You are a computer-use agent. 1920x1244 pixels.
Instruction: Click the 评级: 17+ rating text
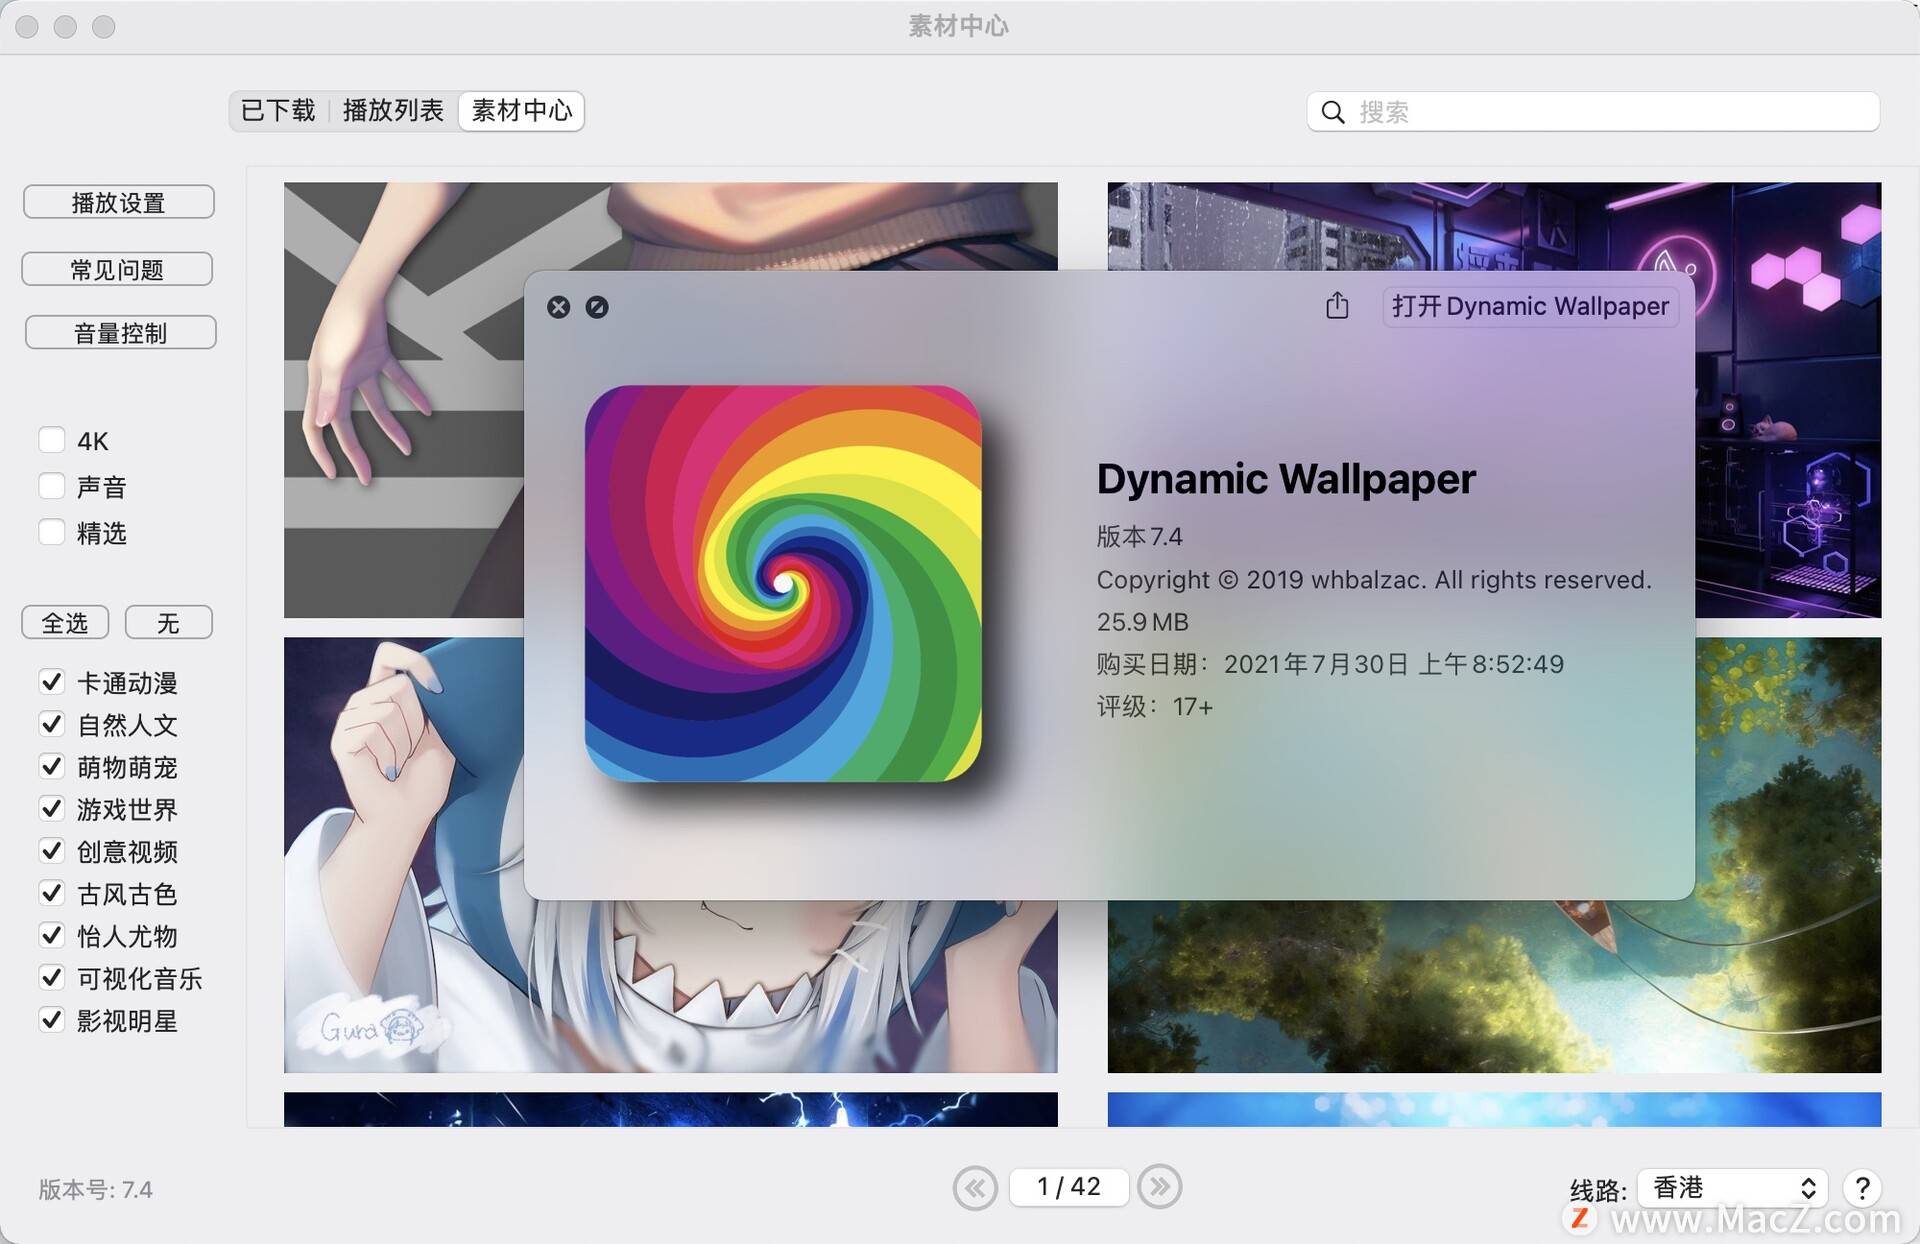[1154, 707]
